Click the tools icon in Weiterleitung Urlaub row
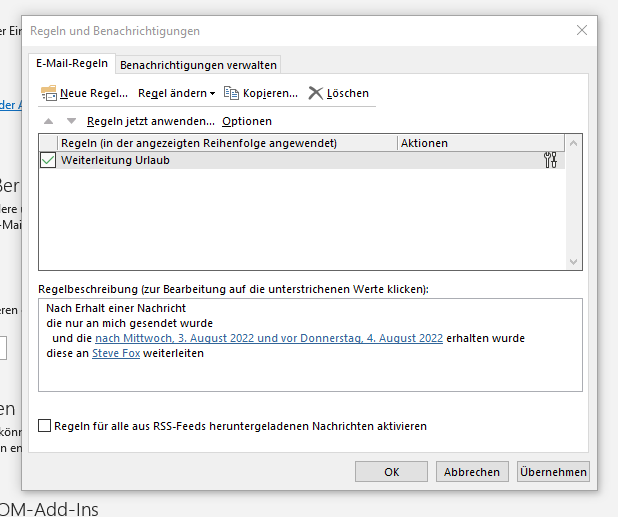This screenshot has height=517, width=618. pos(550,160)
